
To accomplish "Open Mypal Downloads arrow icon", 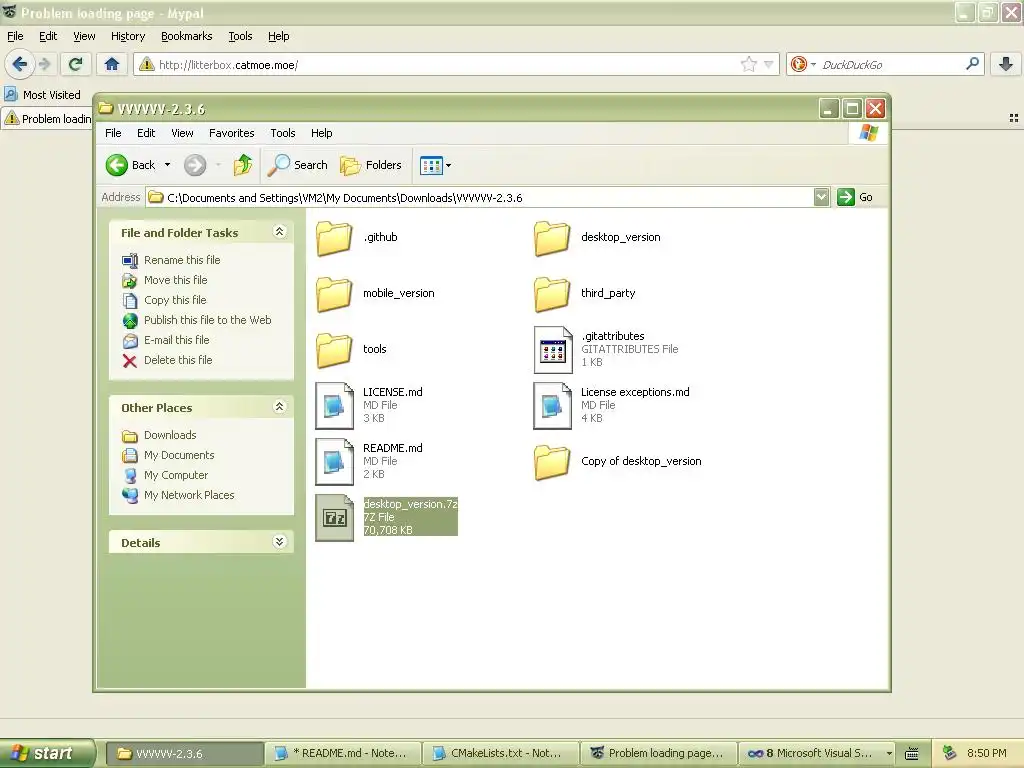I will [x=1006, y=64].
